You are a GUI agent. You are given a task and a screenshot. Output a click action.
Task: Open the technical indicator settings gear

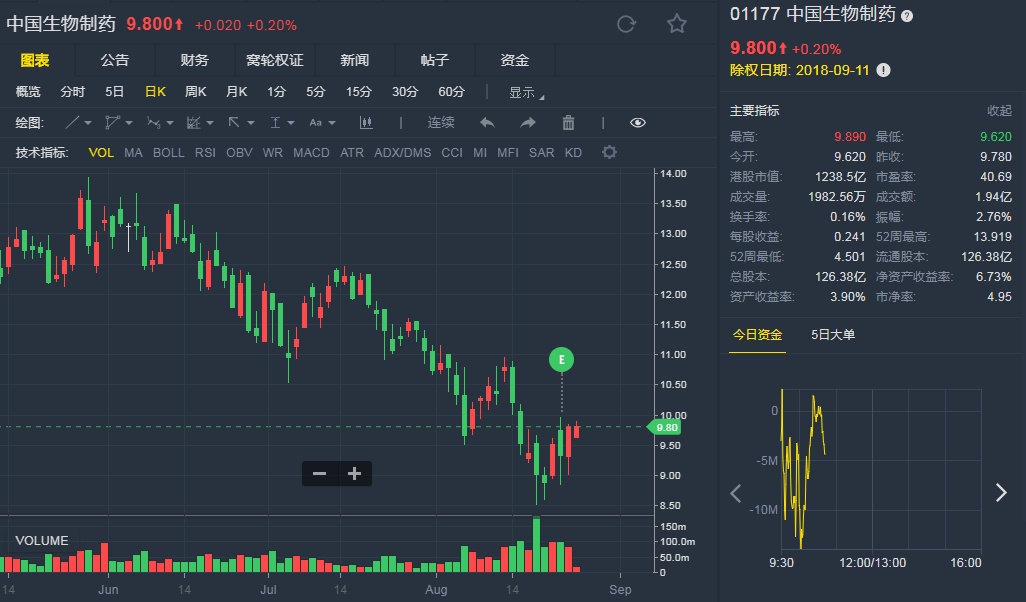pos(609,152)
